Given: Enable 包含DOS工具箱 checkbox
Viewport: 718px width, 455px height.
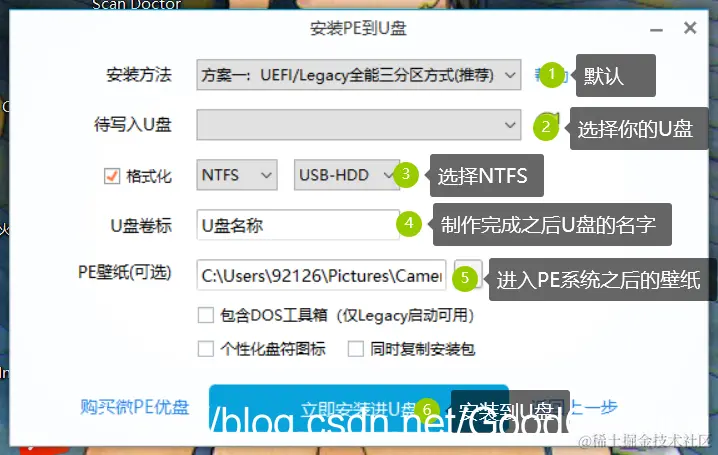Looking at the screenshot, I should coord(206,315).
